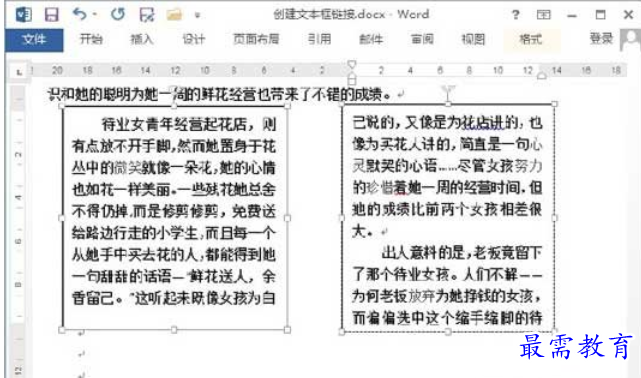Screen dimensions: 641x378
Task: Click the bottom-left handle of right text box
Action: (342, 332)
